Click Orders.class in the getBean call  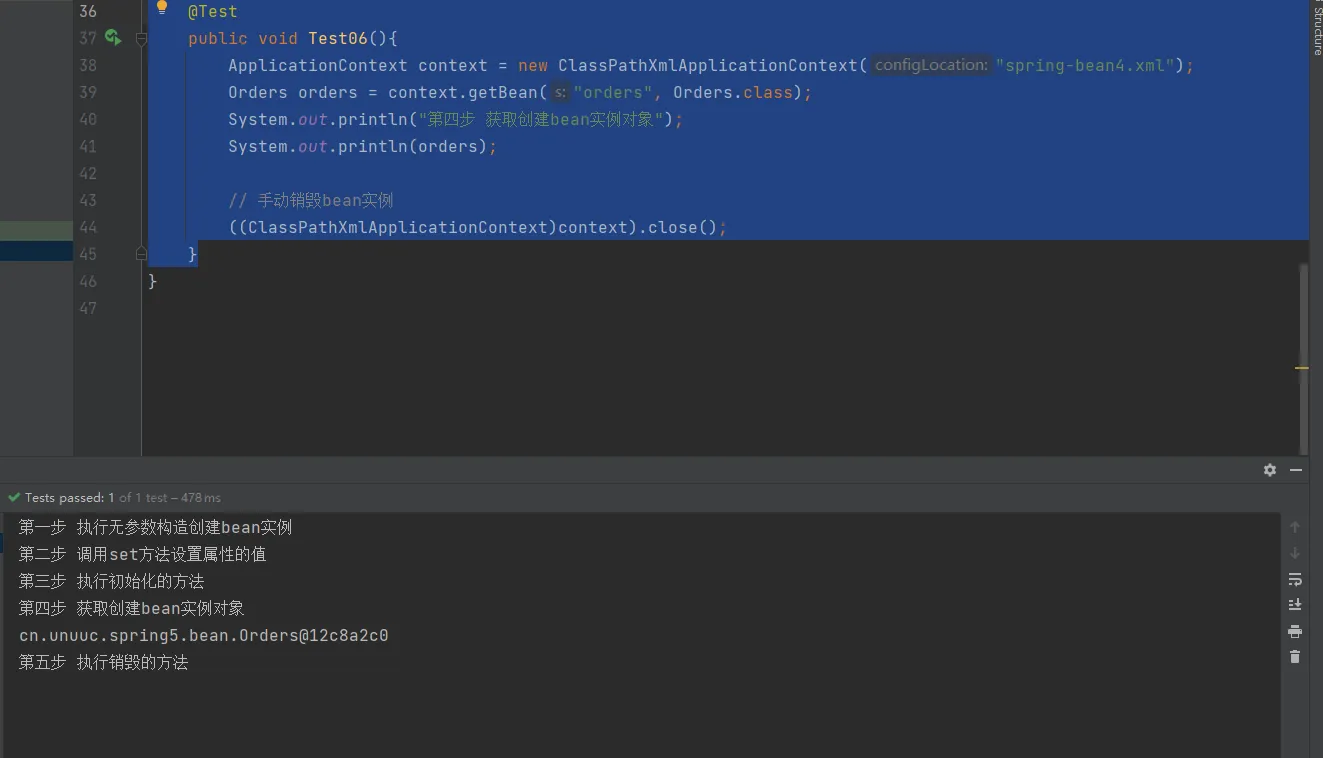733,92
